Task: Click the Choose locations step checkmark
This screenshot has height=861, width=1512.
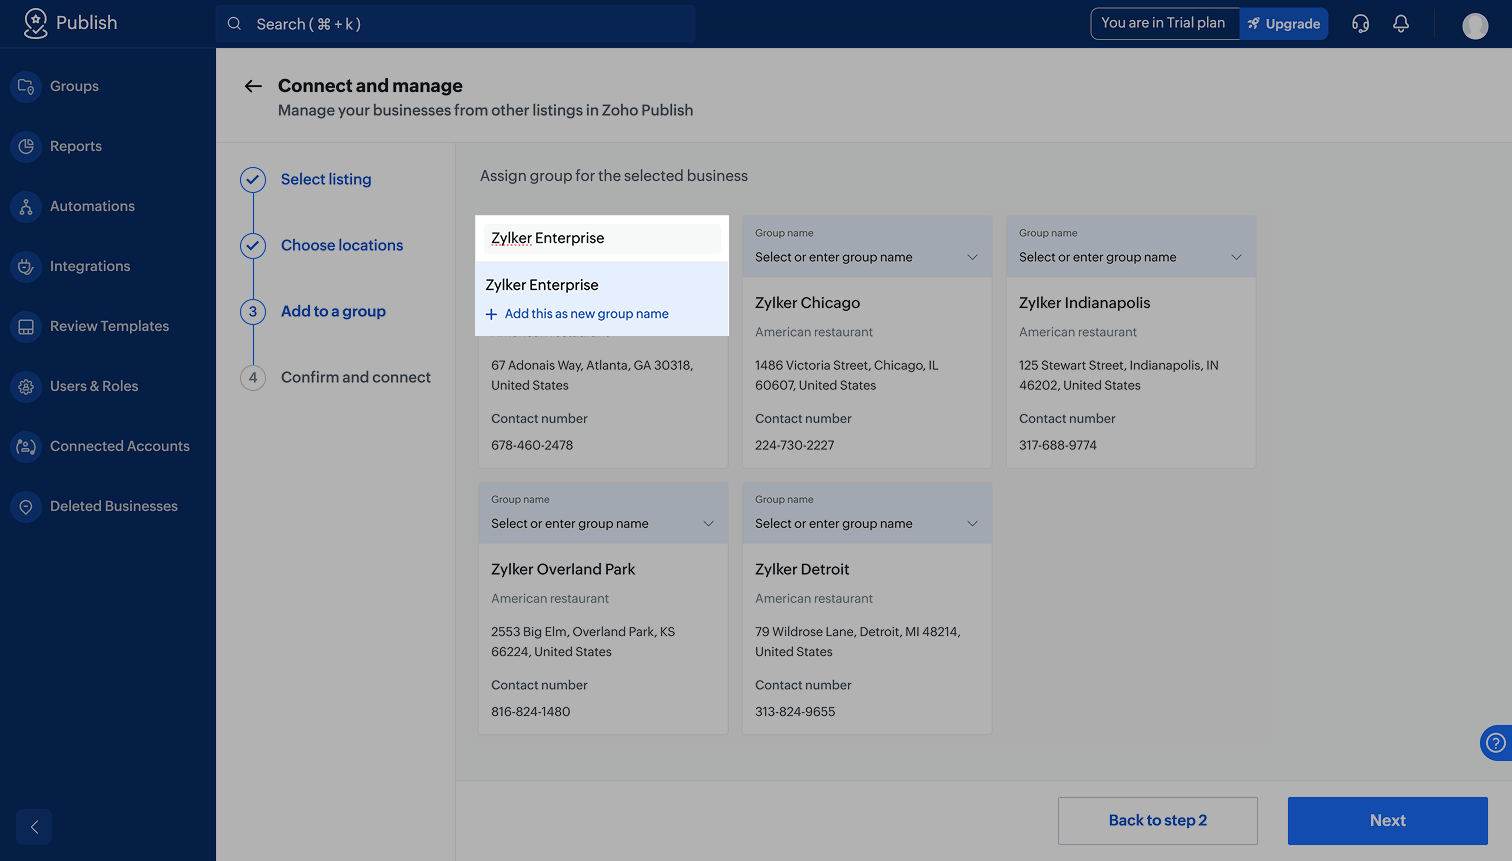Action: pyautogui.click(x=253, y=246)
